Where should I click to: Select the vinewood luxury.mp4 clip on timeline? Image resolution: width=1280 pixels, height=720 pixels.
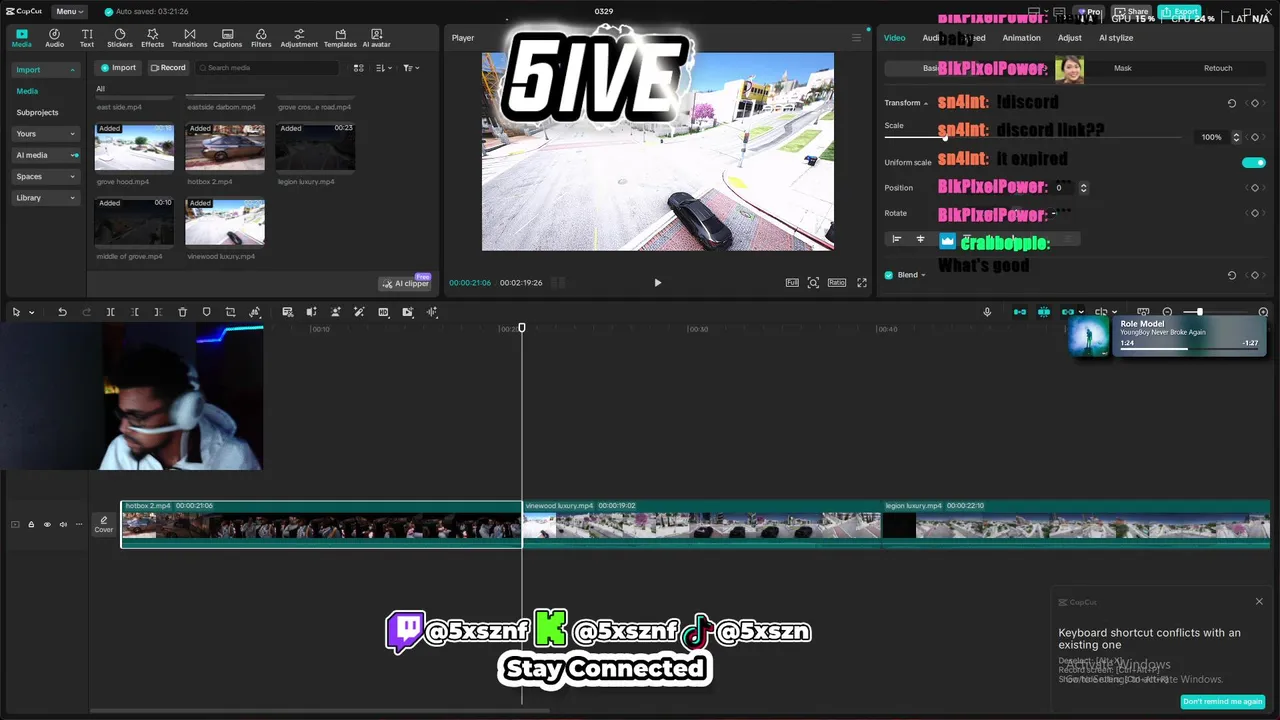click(701, 524)
